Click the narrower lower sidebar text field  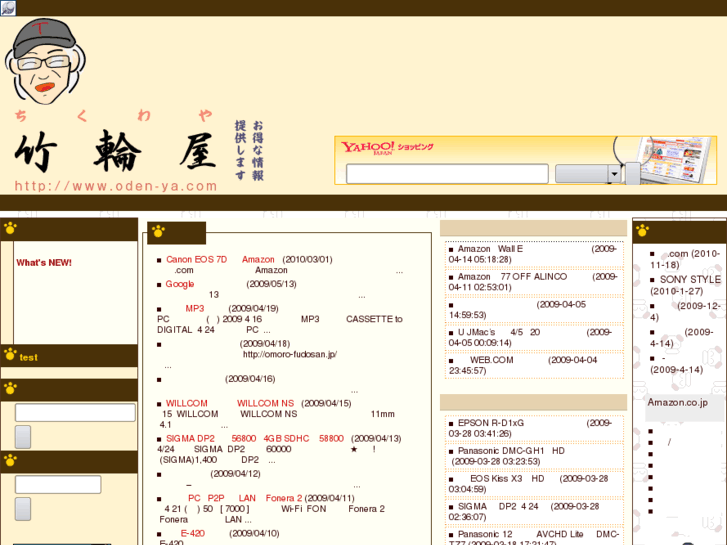[58, 485]
